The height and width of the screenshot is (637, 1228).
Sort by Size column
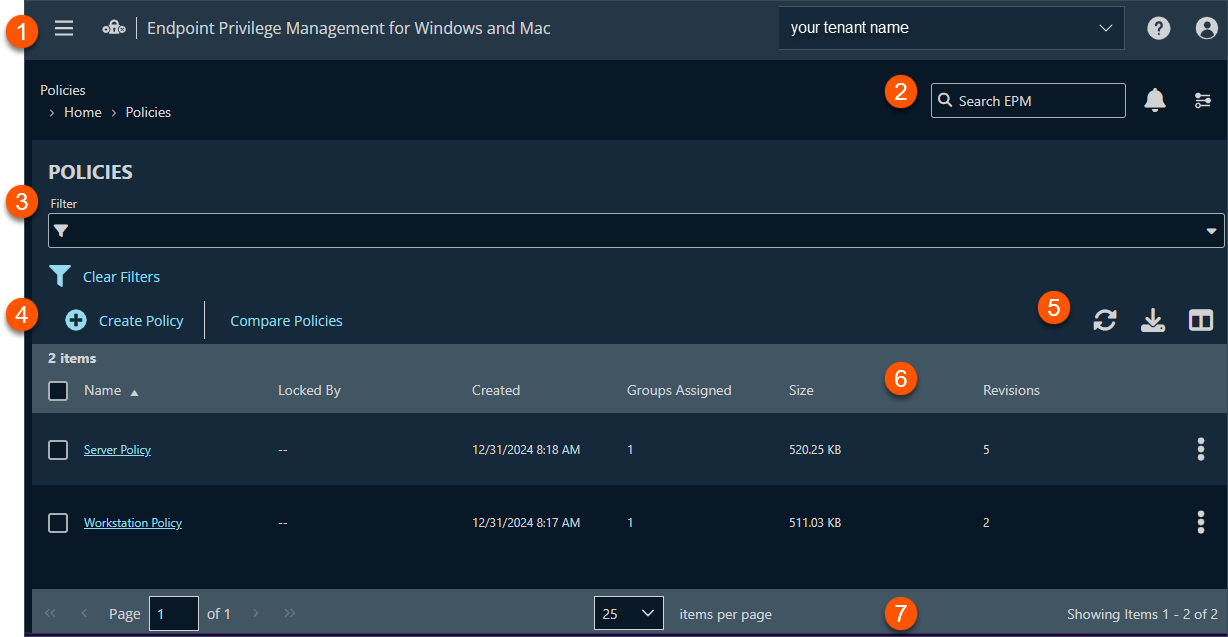click(801, 390)
